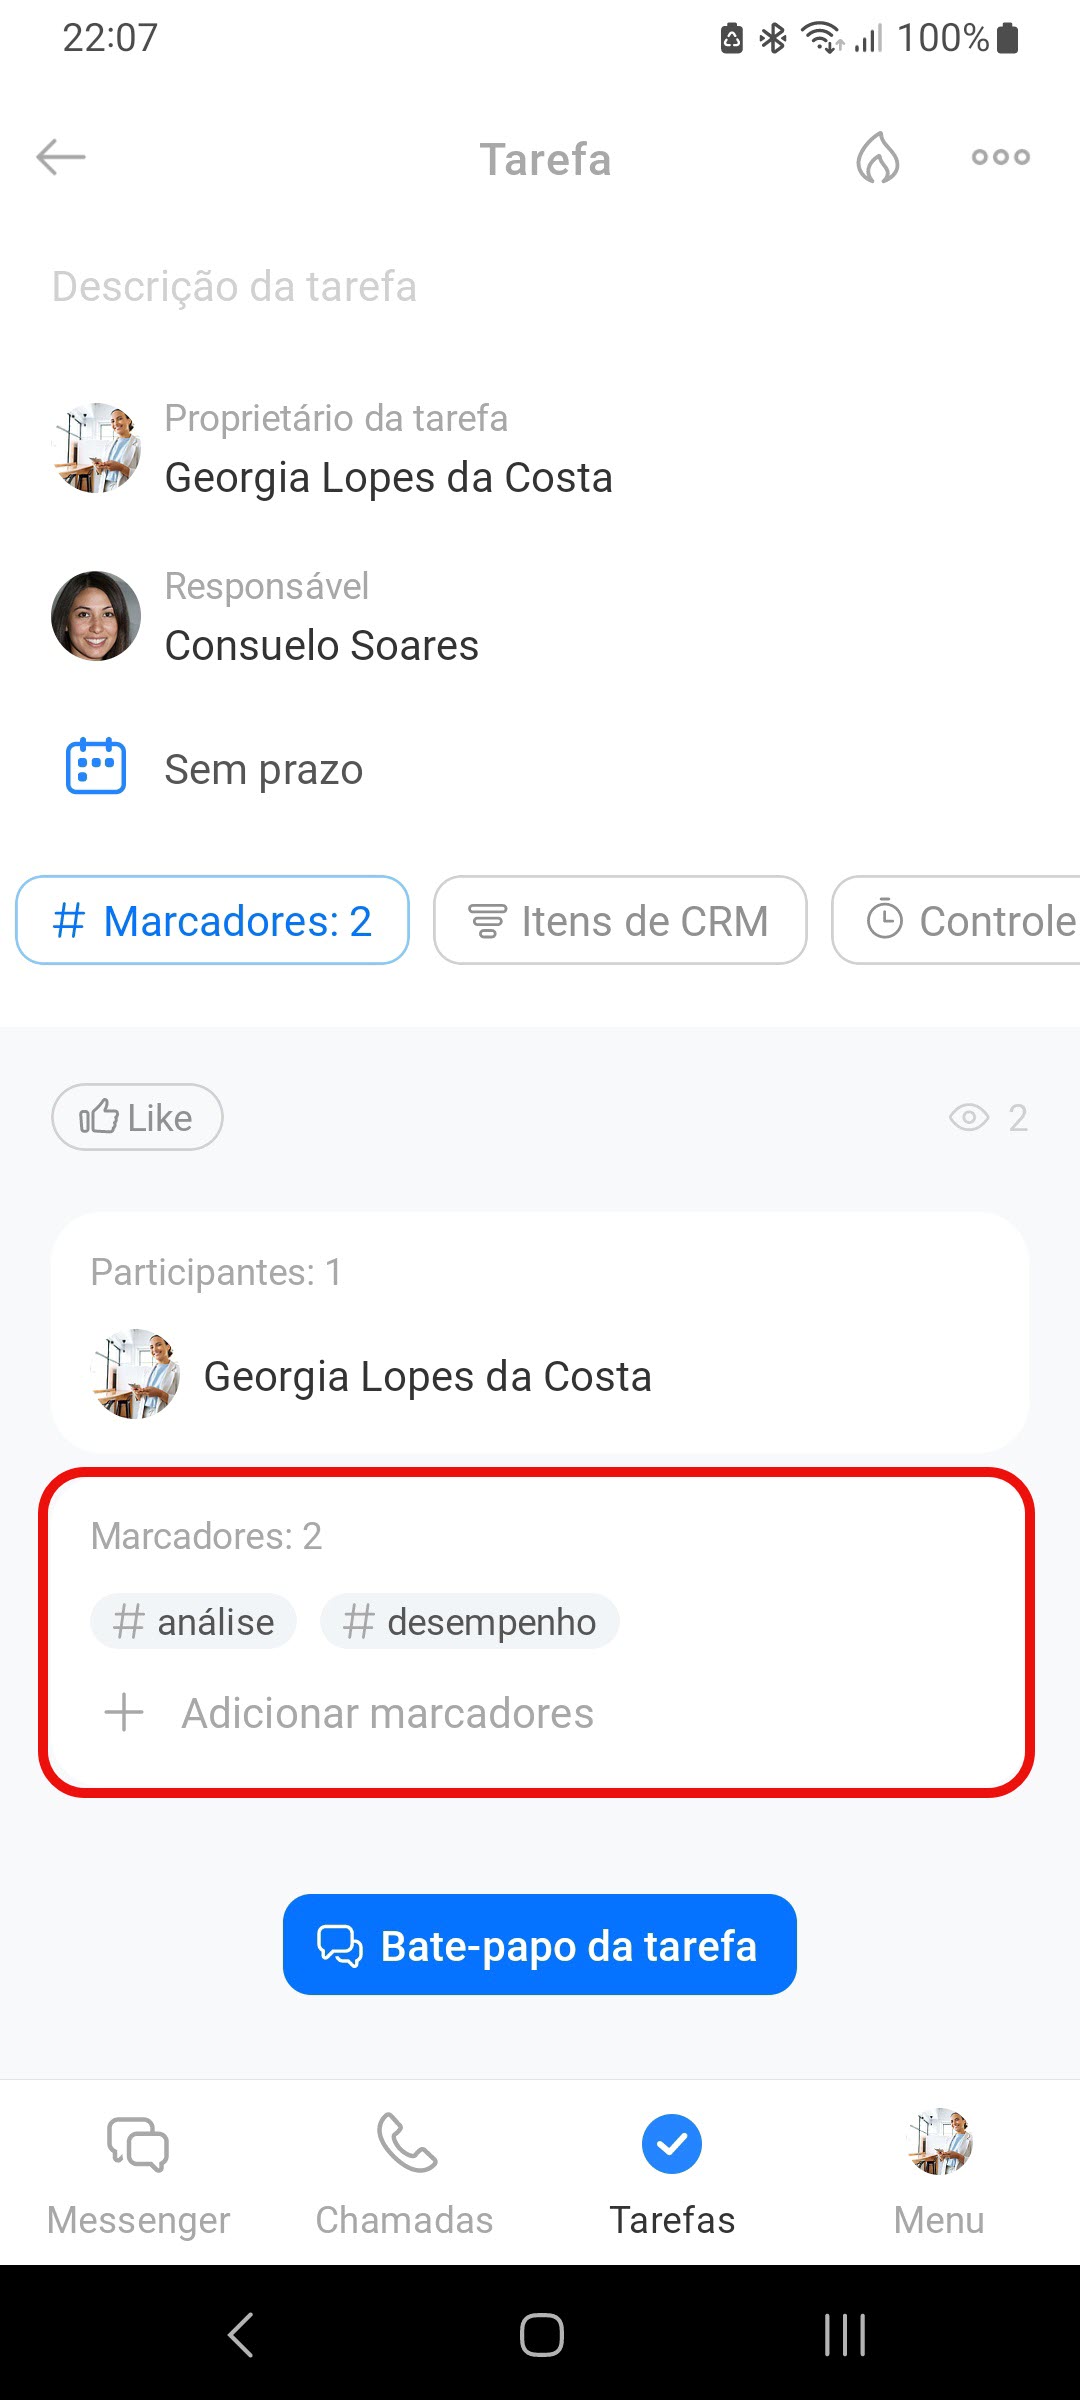
Task: Tap the desempenho tag
Action: [469, 1622]
